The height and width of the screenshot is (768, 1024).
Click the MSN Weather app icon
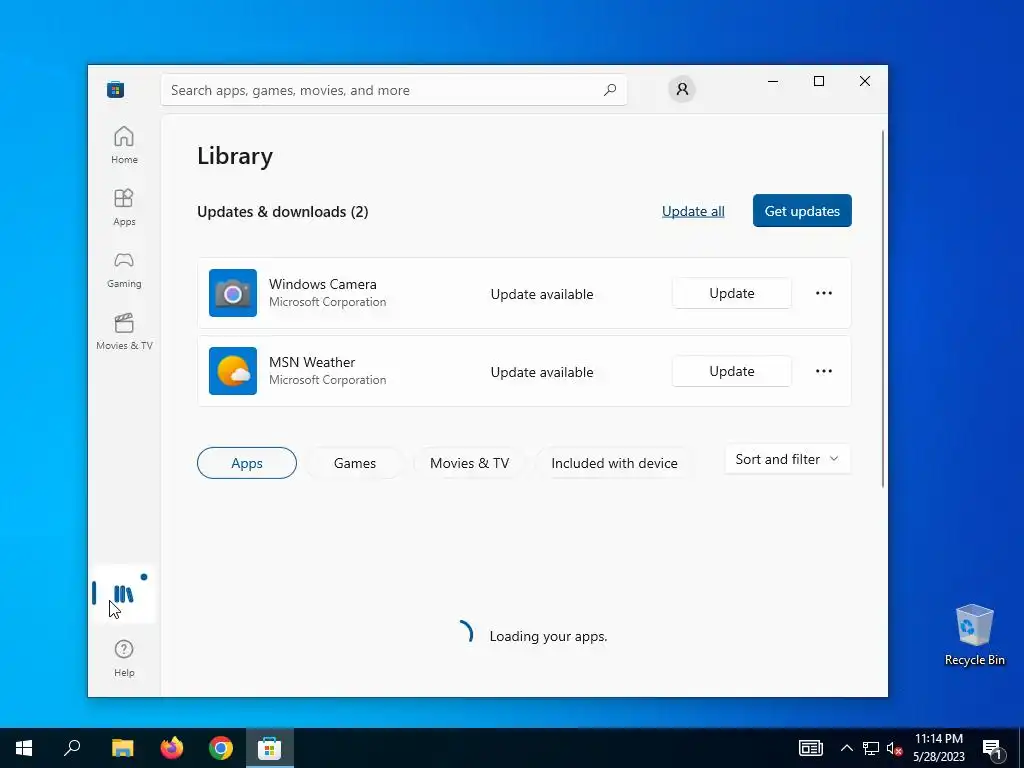tap(233, 371)
